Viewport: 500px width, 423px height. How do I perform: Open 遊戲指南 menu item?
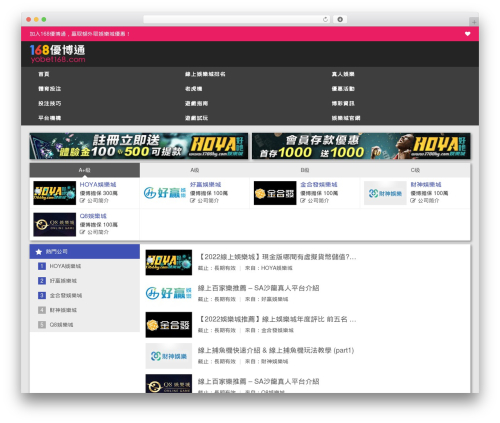196,103
